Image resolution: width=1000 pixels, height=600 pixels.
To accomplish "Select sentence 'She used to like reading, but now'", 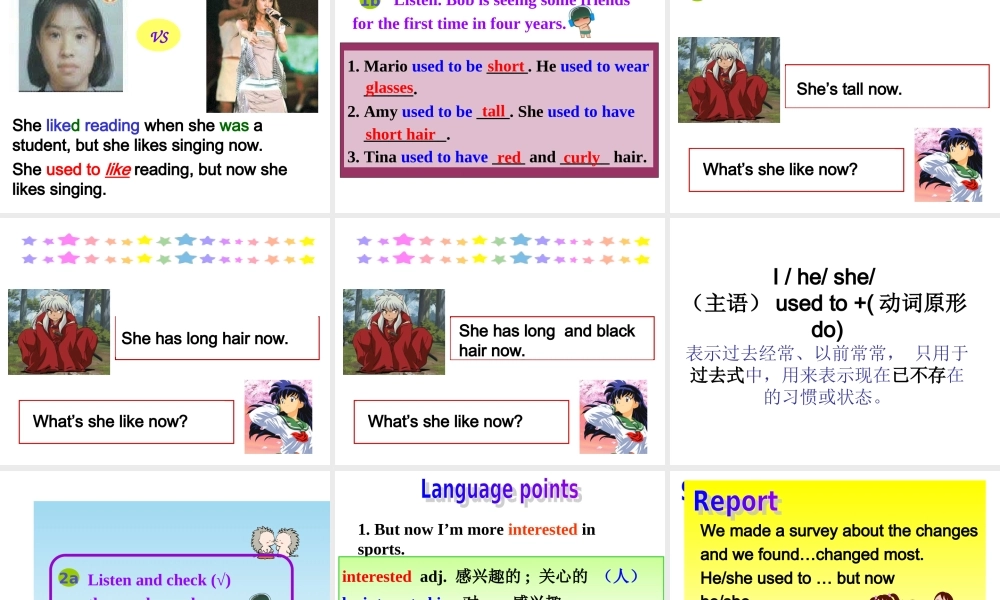I will tap(150, 170).
